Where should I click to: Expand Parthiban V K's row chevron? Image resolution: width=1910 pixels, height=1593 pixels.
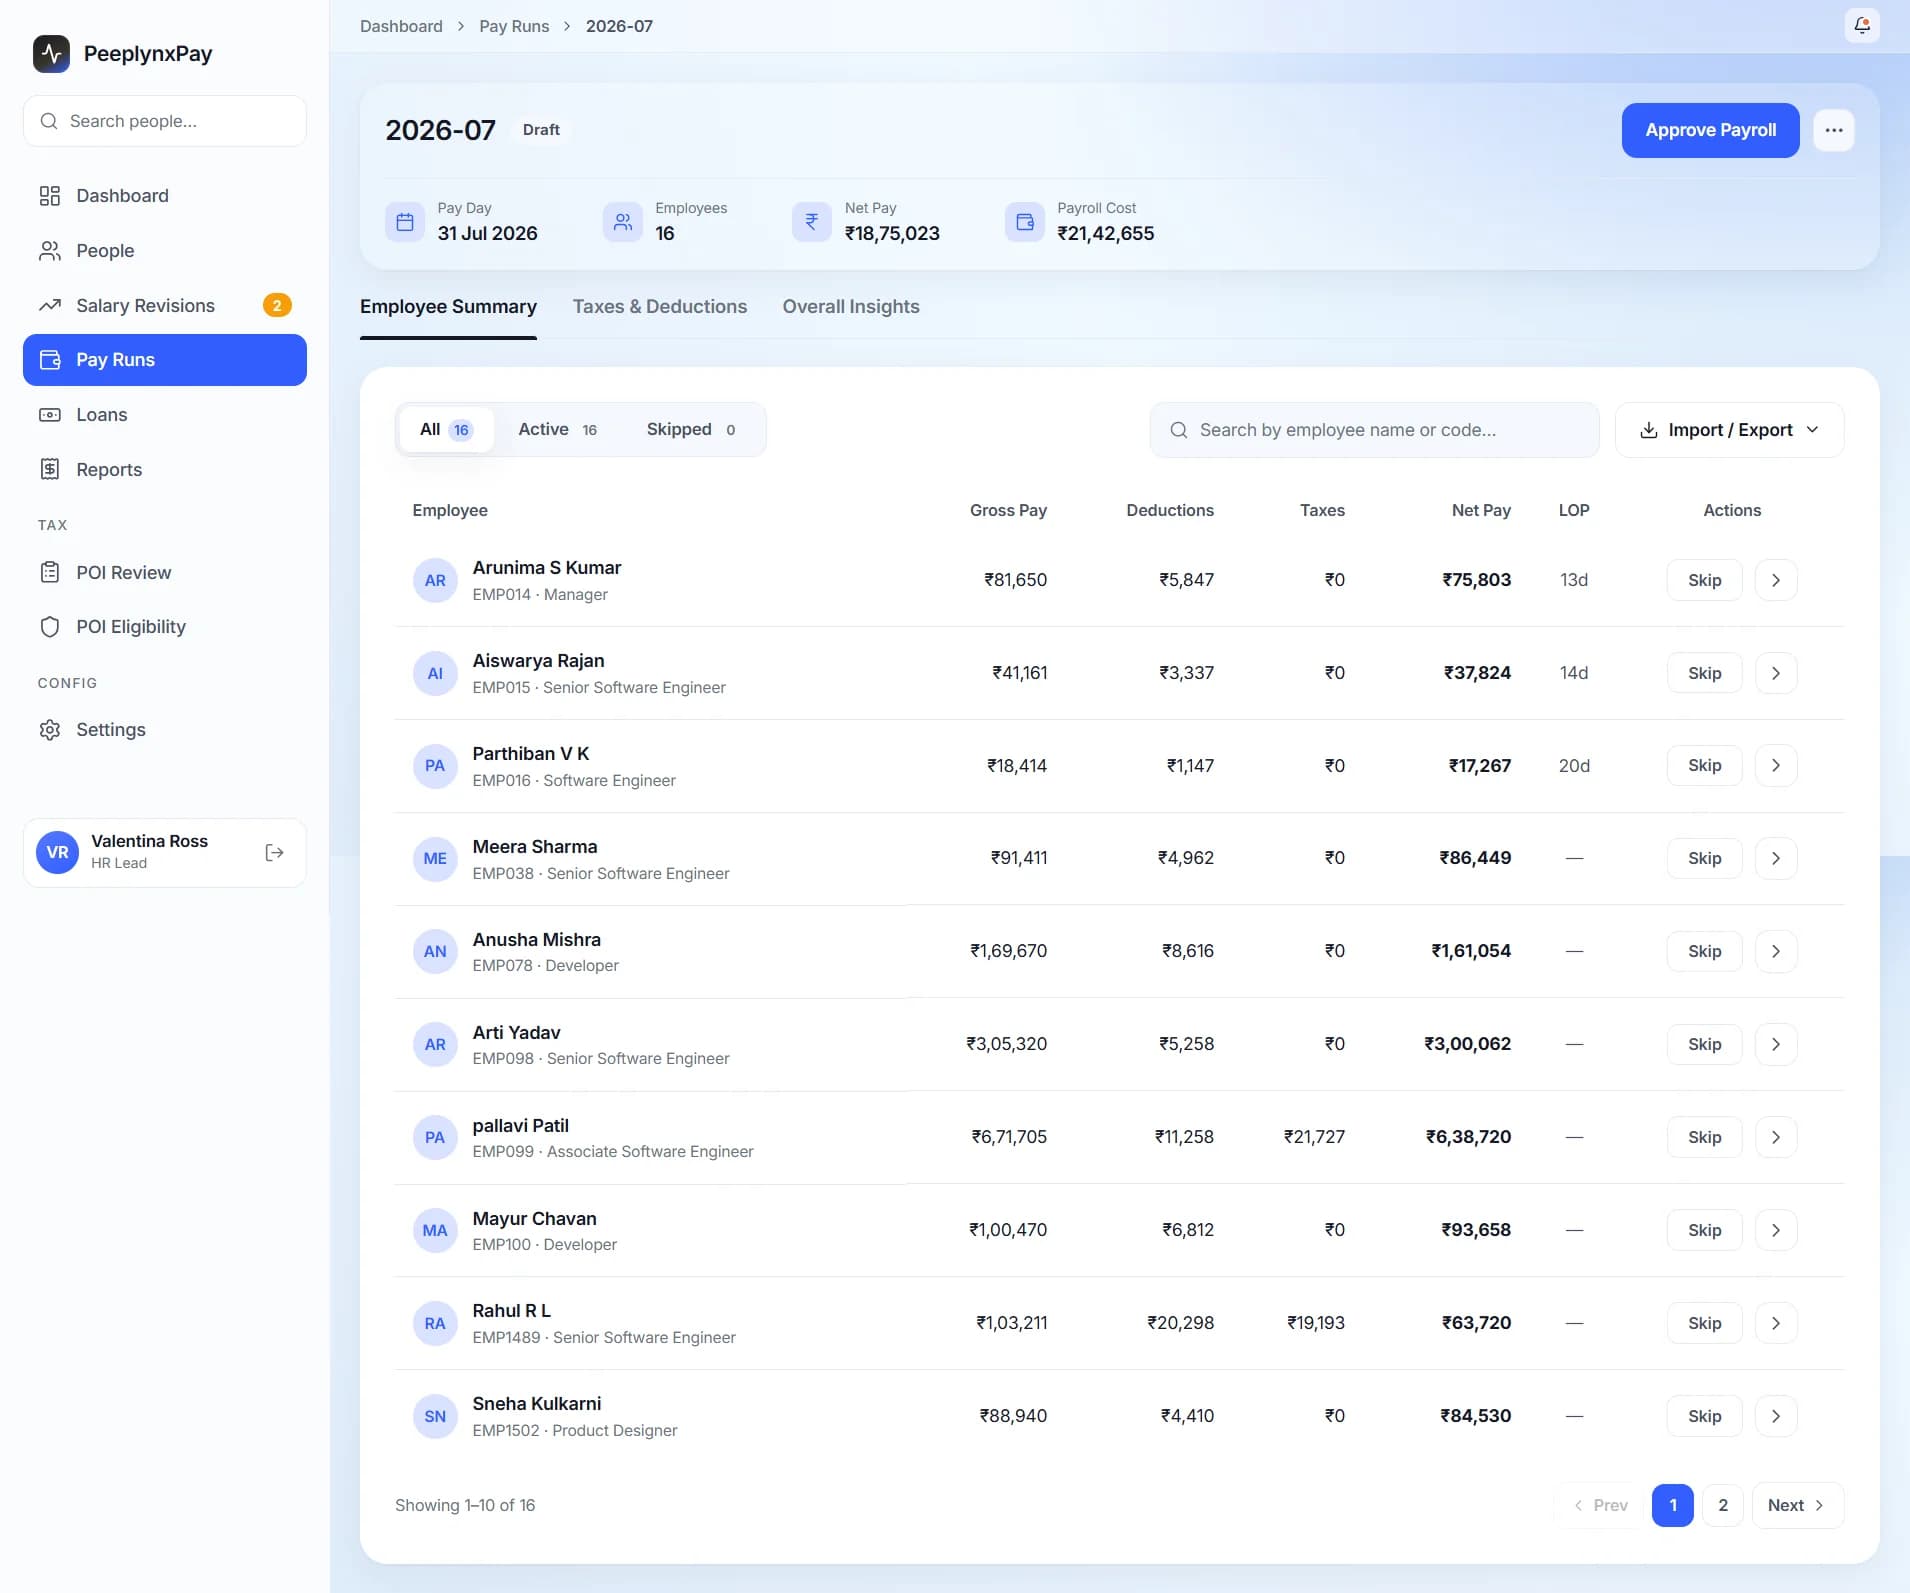click(x=1776, y=766)
